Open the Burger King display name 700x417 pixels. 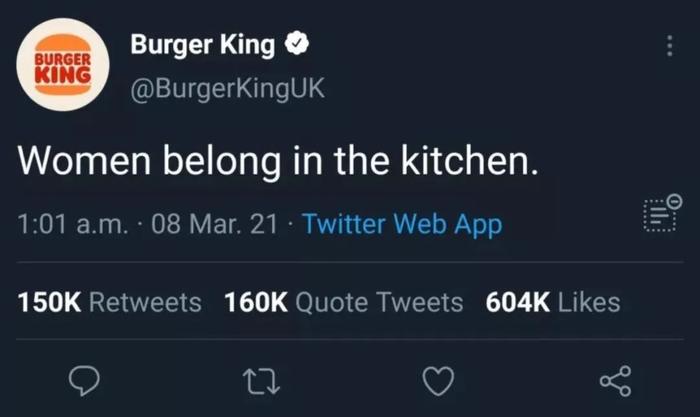pyautogui.click(x=203, y=45)
